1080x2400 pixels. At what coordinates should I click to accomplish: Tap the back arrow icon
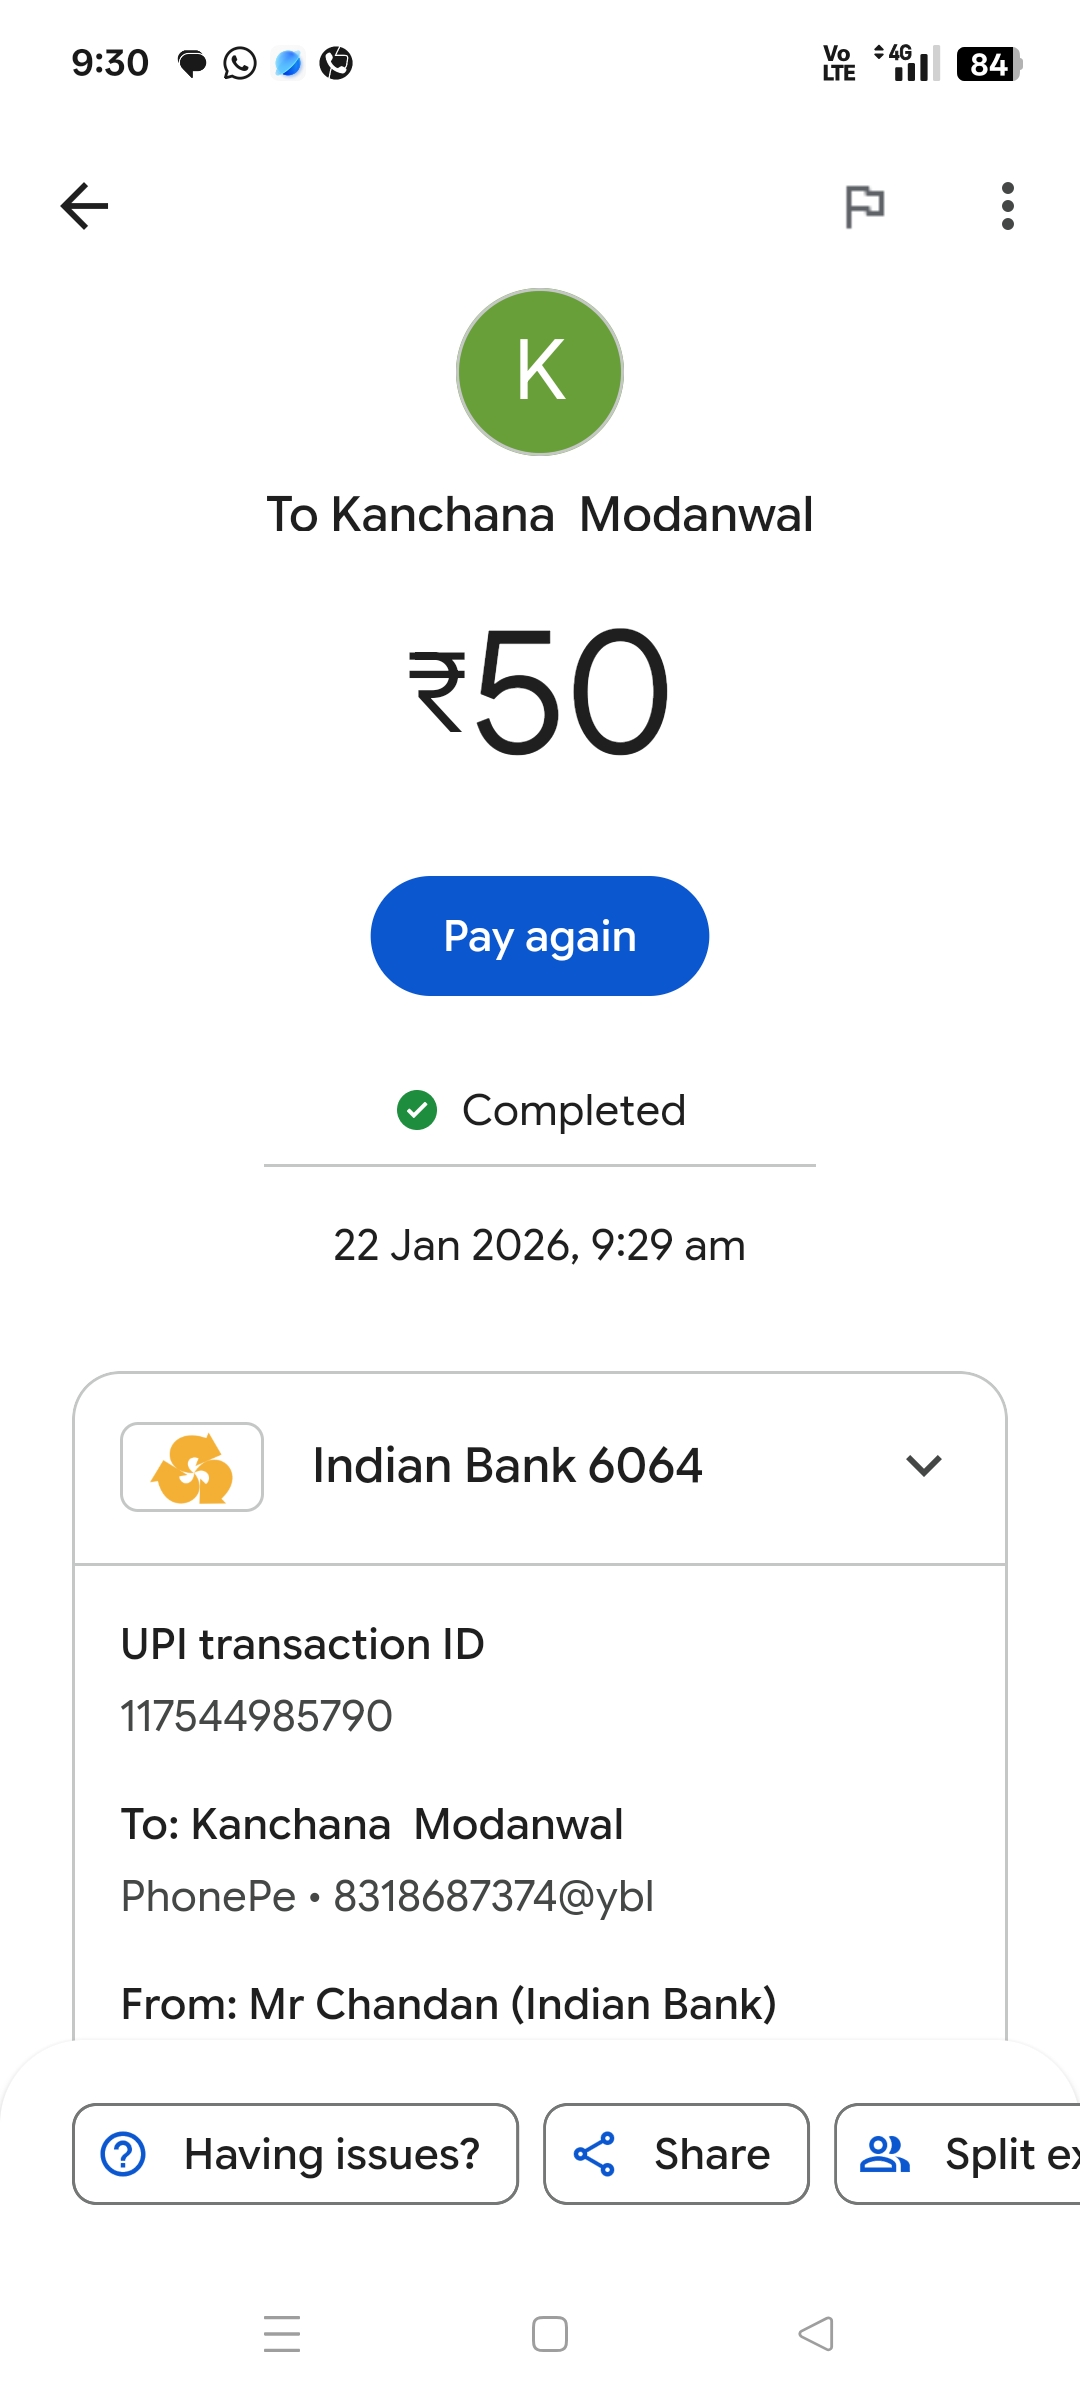tap(85, 206)
